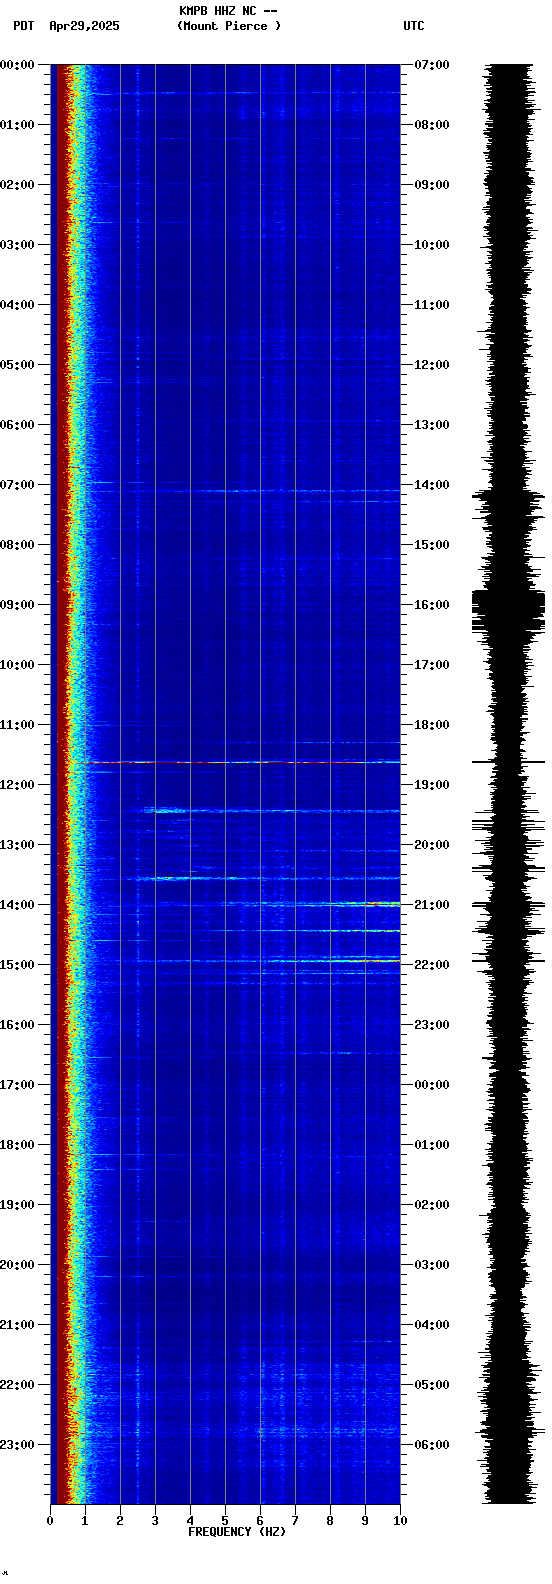Select 06:00 on the PDT axis
The height and width of the screenshot is (1584, 552).
click(17, 425)
